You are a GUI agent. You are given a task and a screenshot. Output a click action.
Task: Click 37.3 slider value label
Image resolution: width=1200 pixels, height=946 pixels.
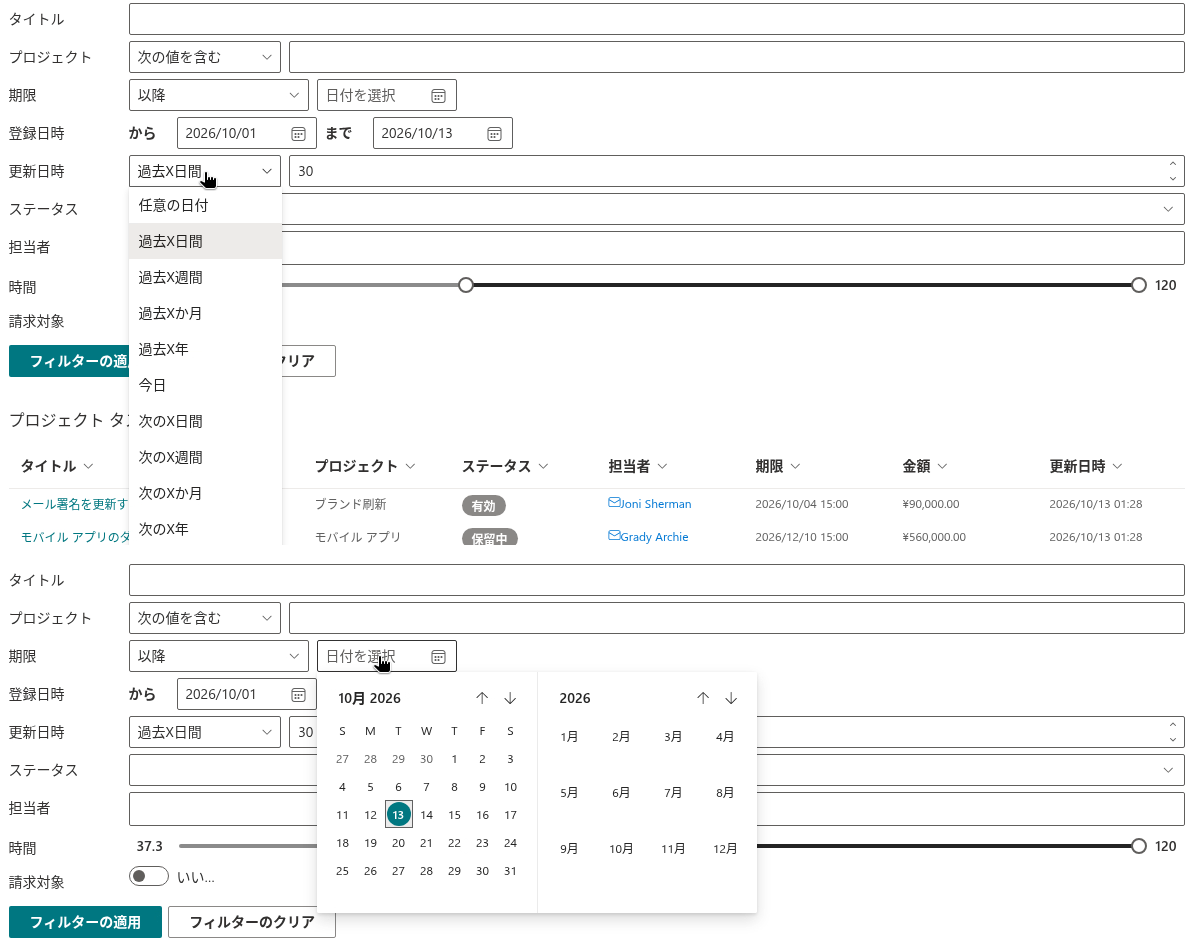[x=150, y=846]
